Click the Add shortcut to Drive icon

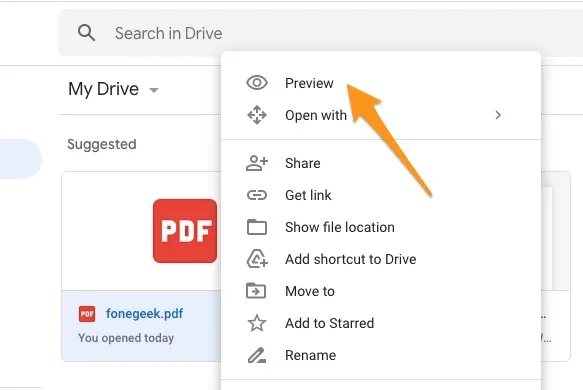pos(257,259)
